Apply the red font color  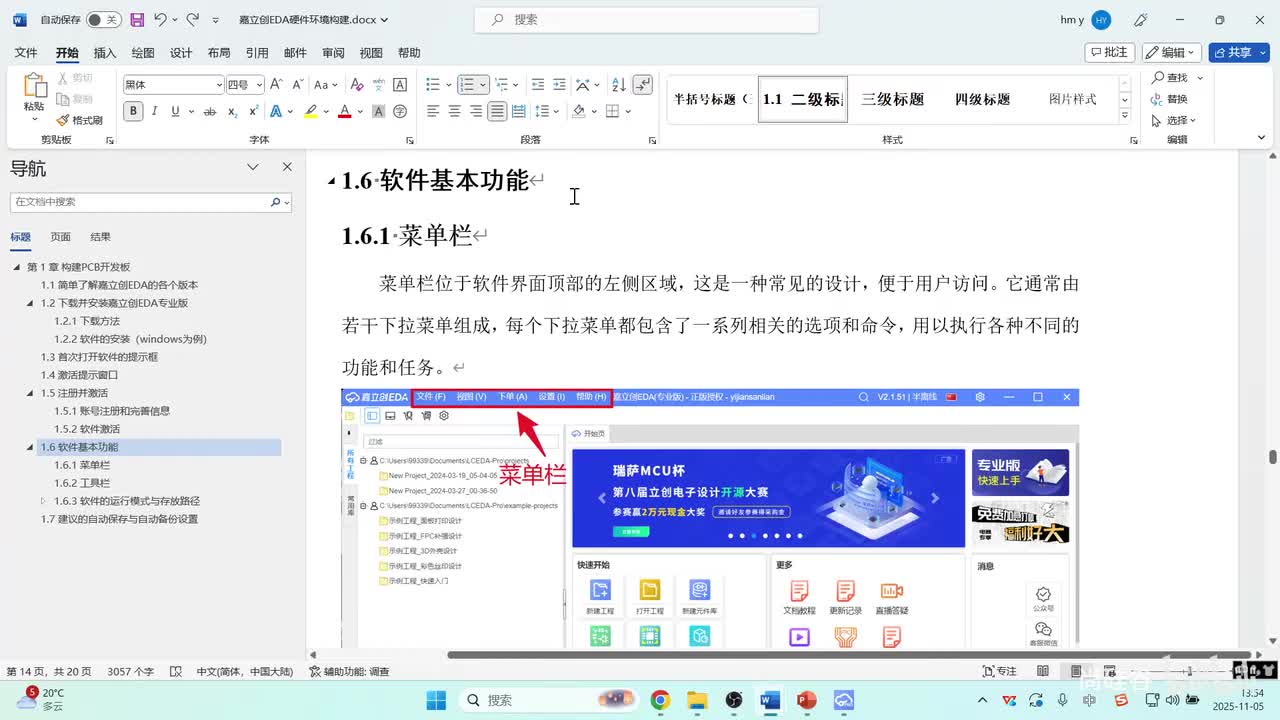(x=344, y=111)
